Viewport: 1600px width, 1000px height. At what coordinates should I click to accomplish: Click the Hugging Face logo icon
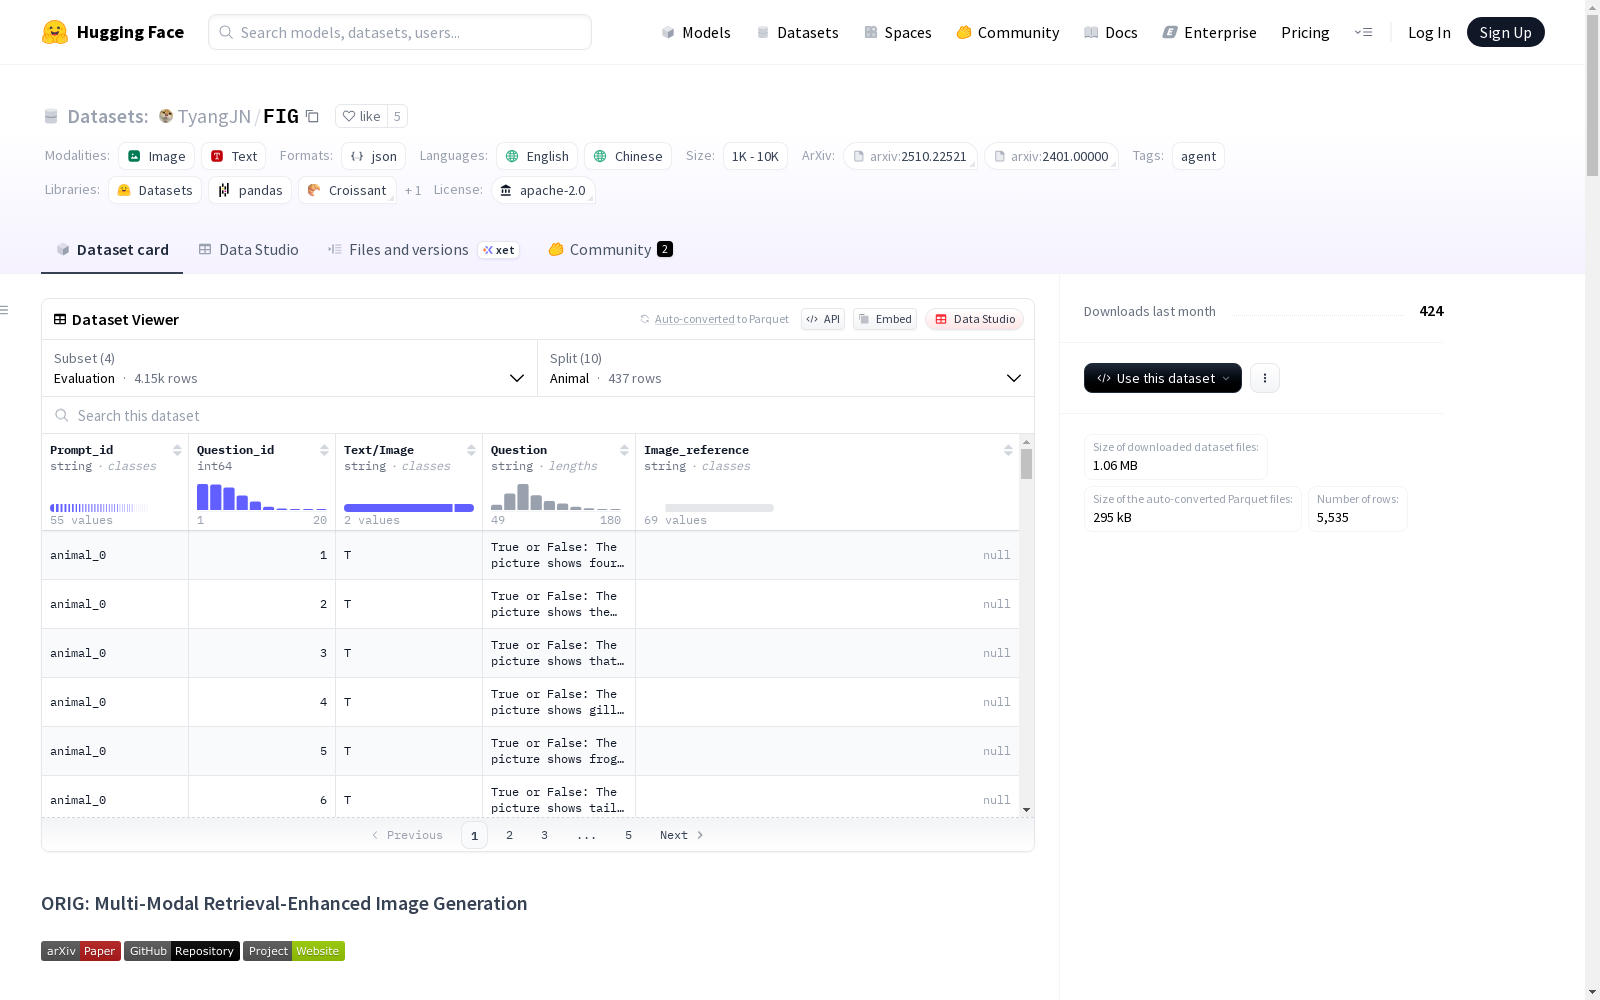point(55,32)
